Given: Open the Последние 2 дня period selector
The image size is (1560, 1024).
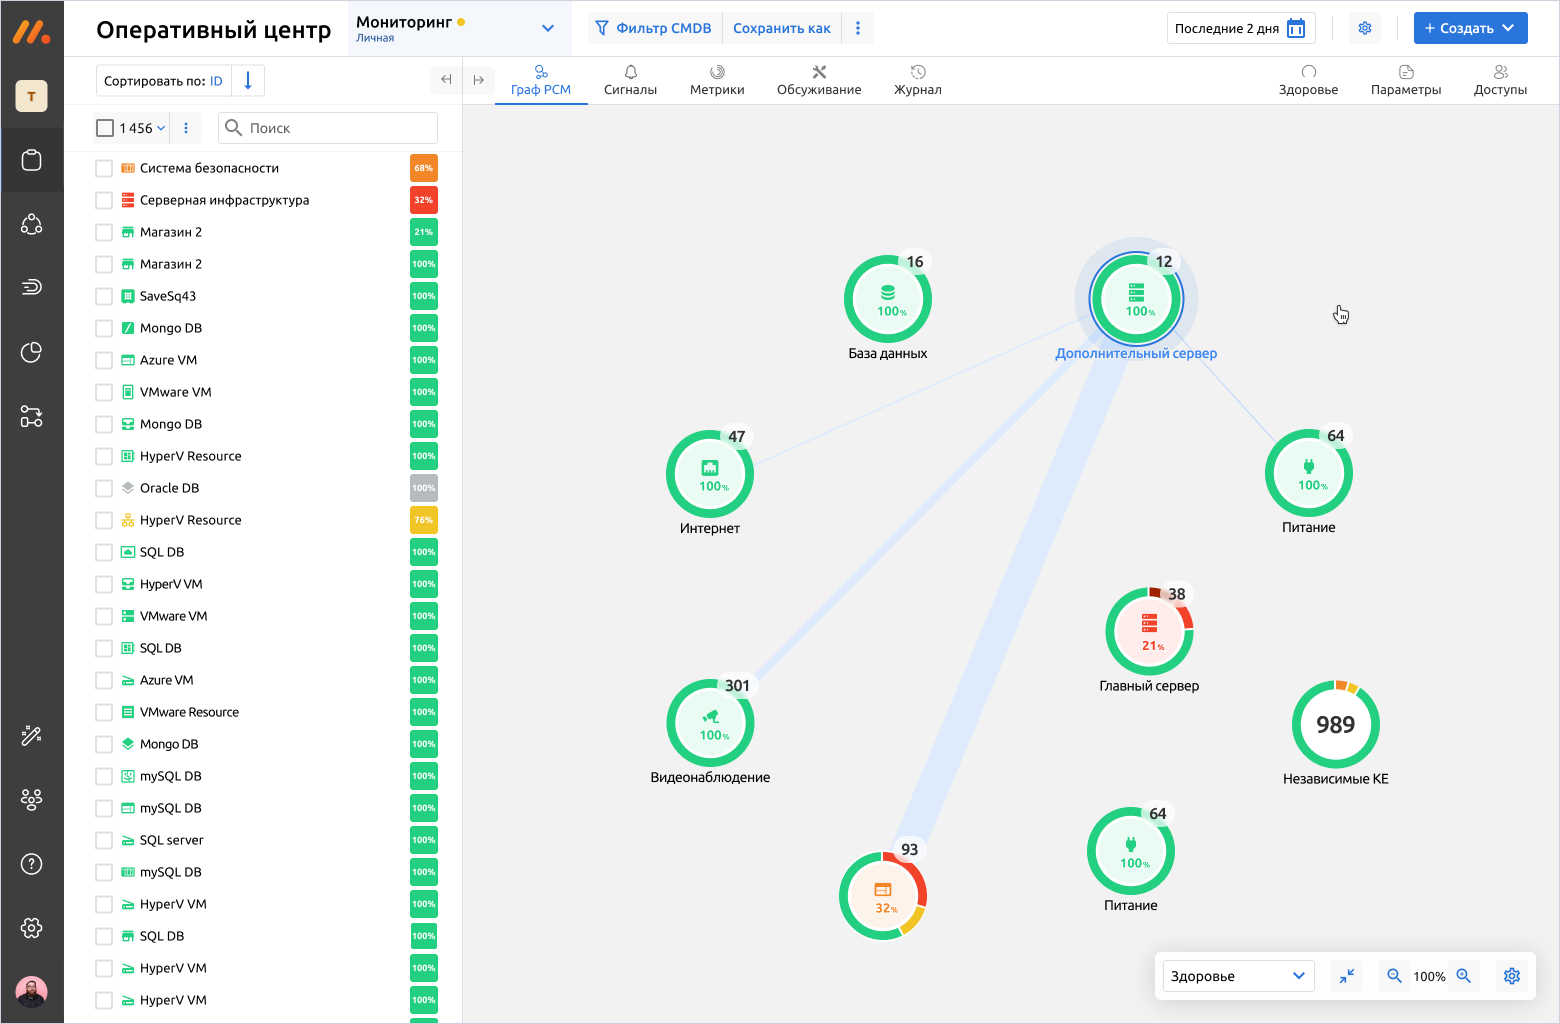Looking at the screenshot, I should [x=1241, y=28].
